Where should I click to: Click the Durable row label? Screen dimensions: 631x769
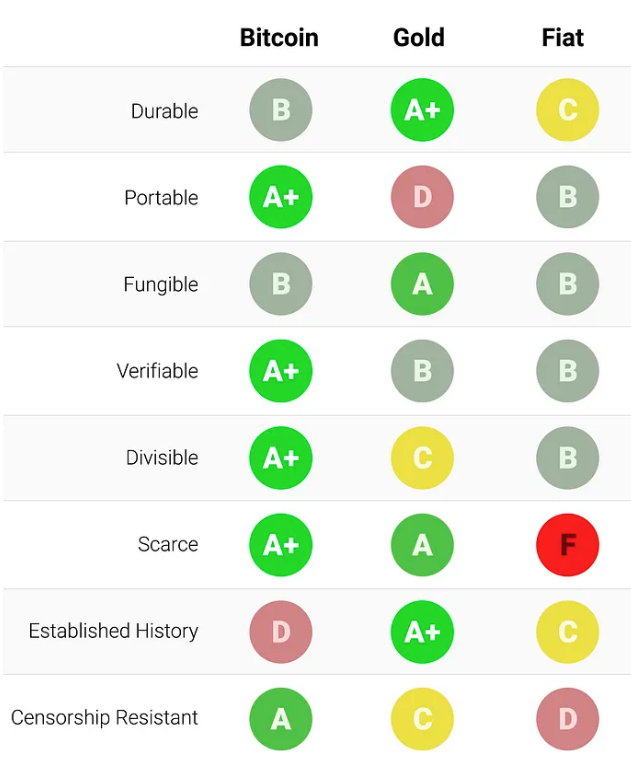click(164, 111)
